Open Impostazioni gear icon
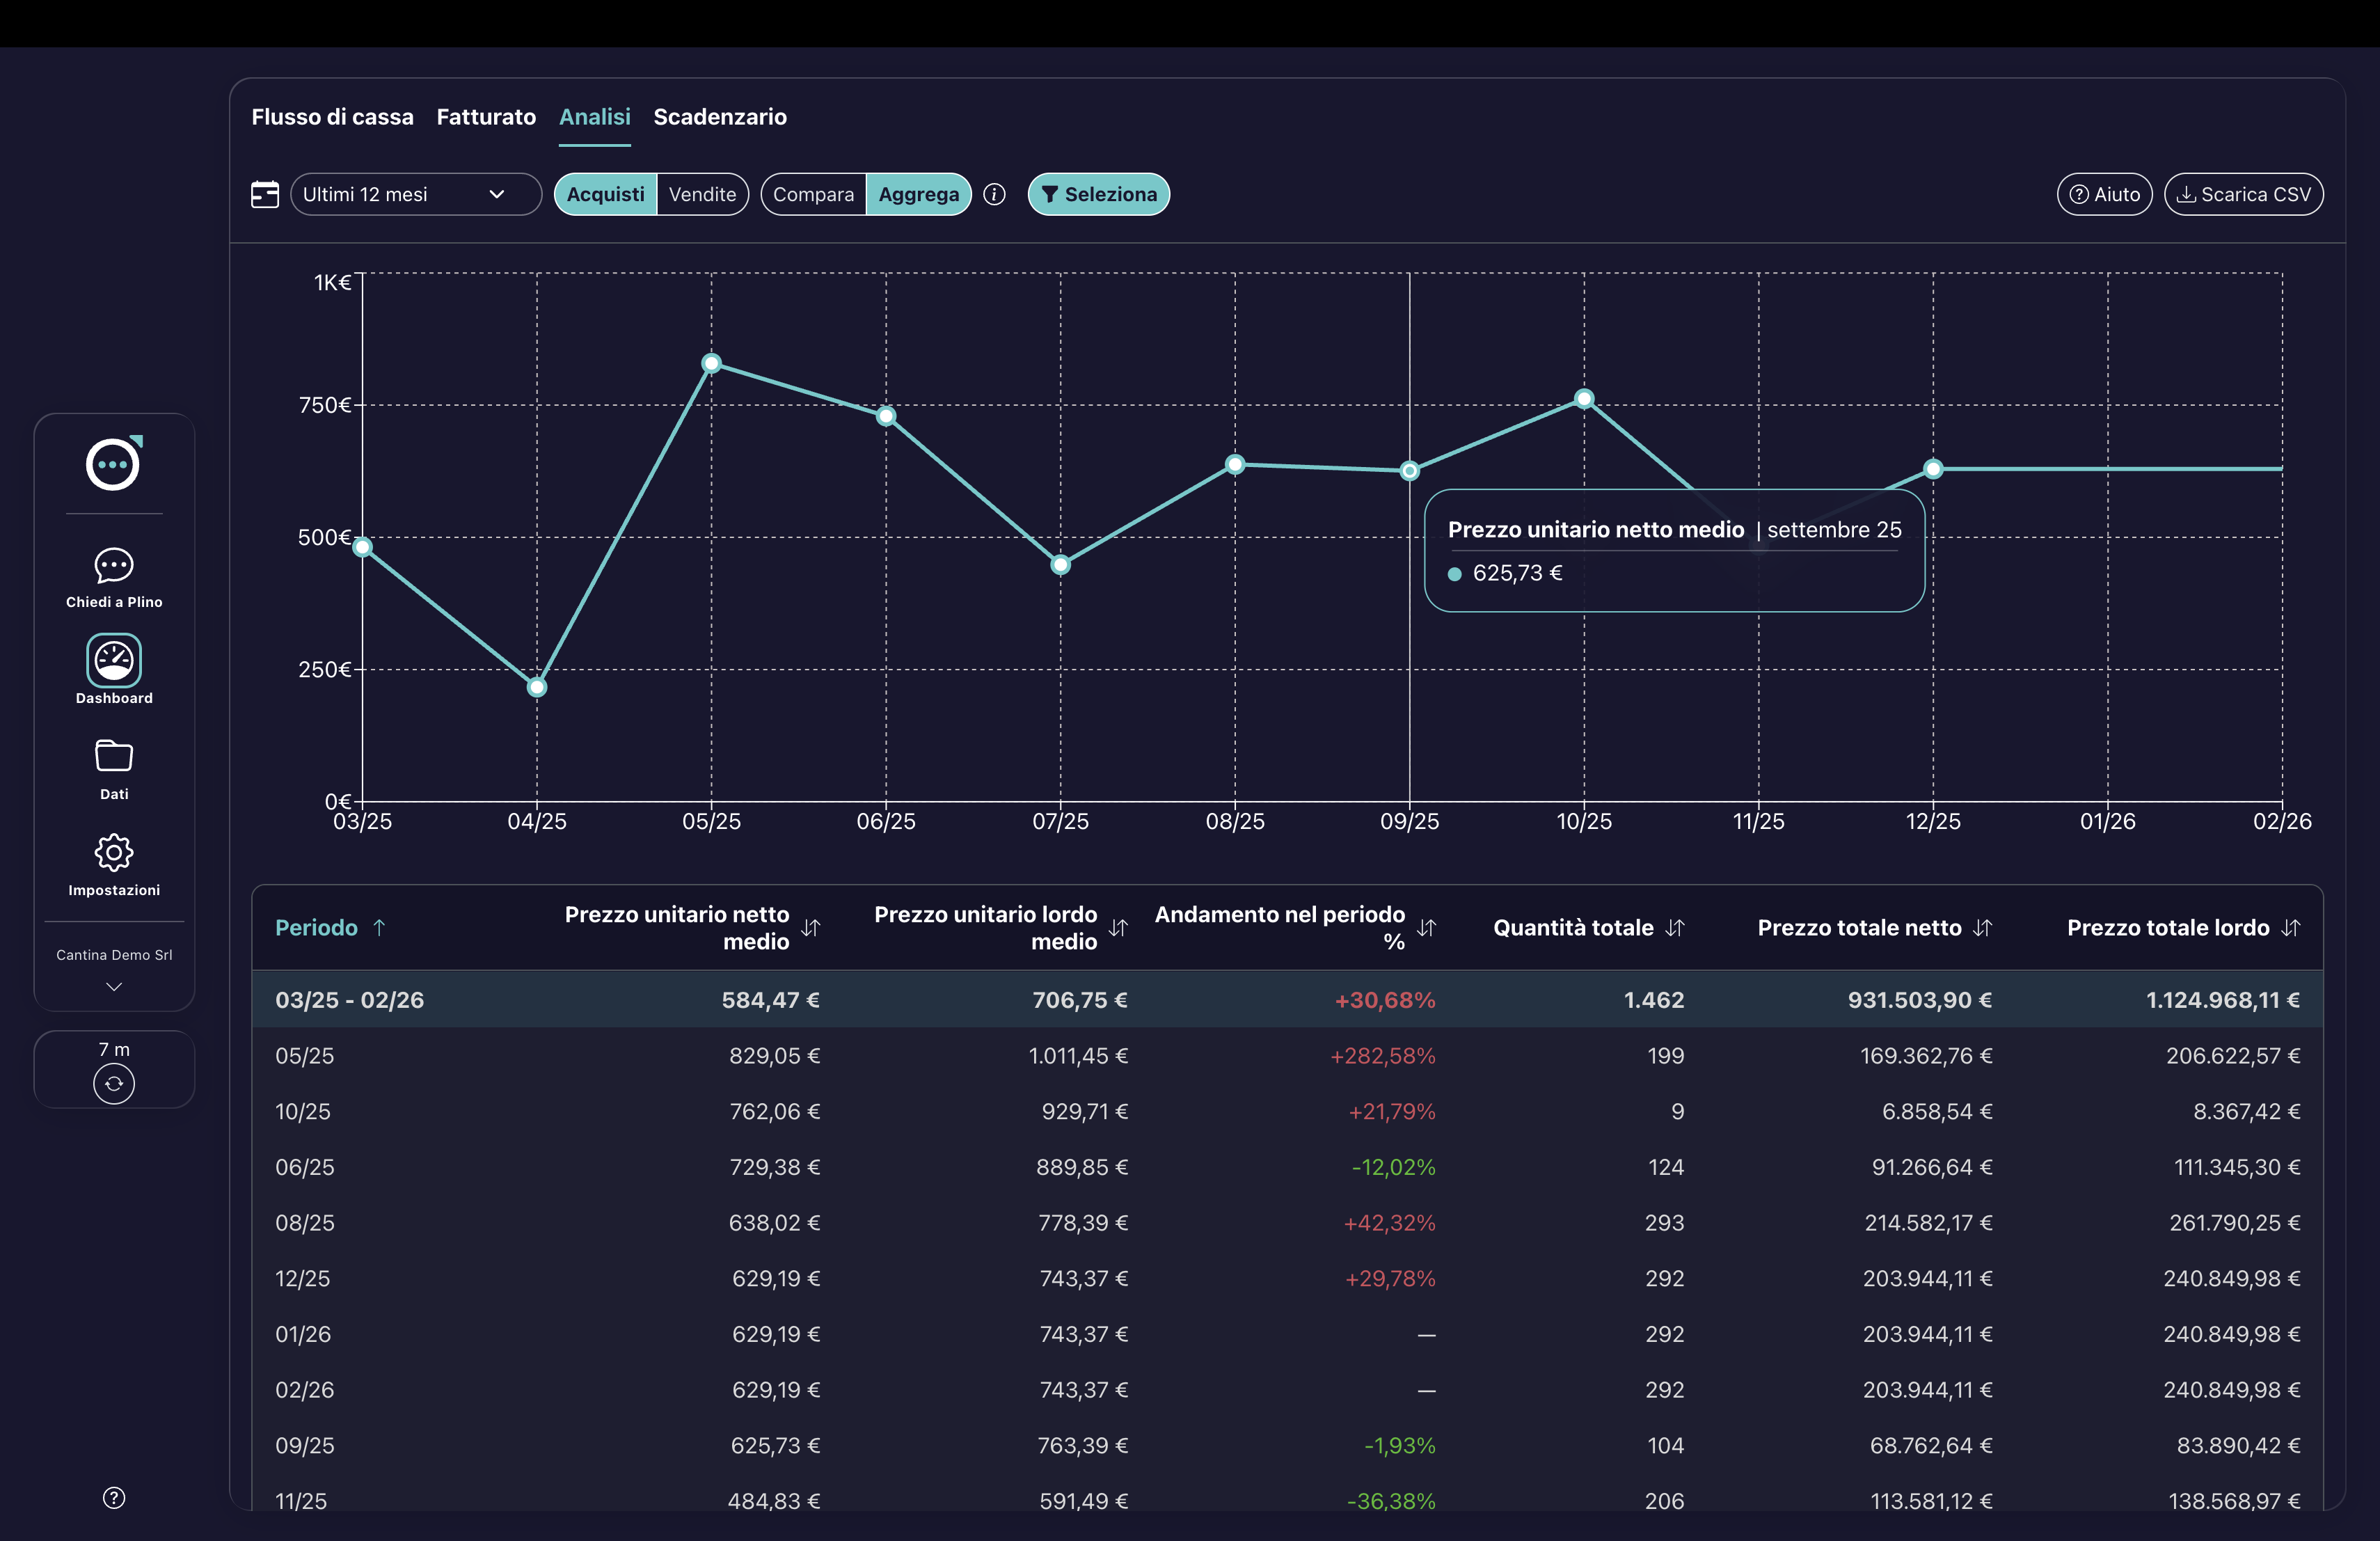 pos(113,852)
